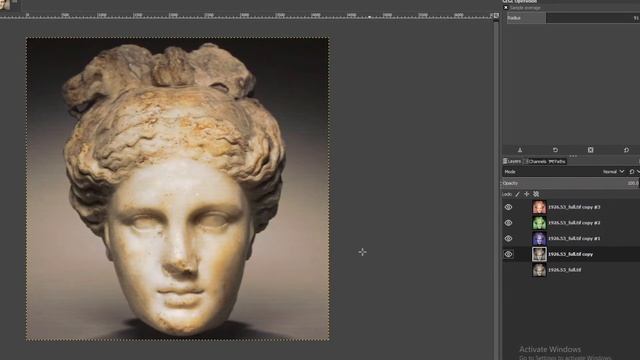Switch to the Layers tab
This screenshot has height=360, width=640.
(512, 162)
